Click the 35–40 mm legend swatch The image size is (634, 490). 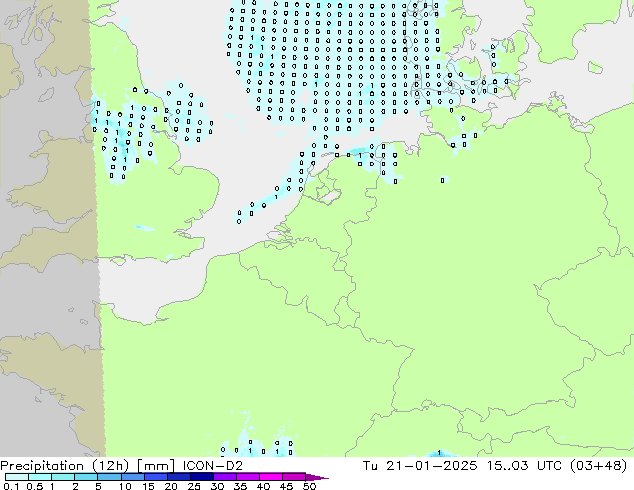pyautogui.click(x=247, y=477)
